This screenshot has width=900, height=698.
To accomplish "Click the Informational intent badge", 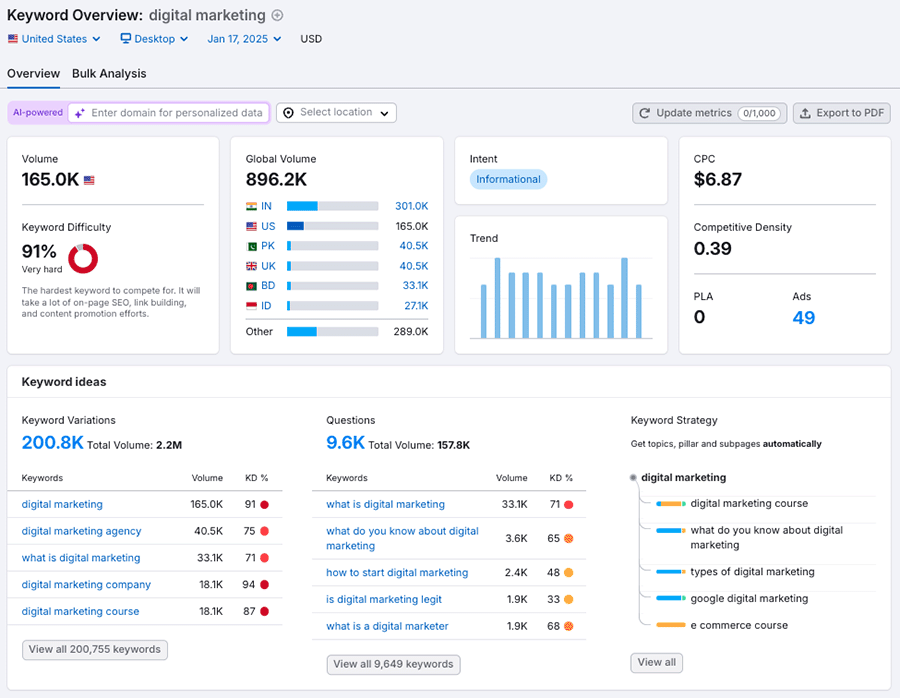I will click(509, 180).
